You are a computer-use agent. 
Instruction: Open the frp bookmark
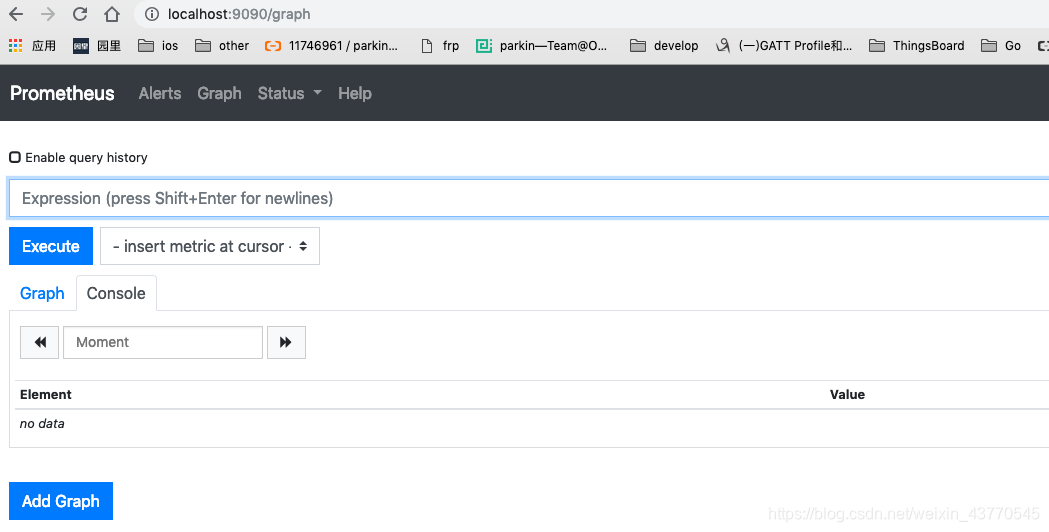440,46
